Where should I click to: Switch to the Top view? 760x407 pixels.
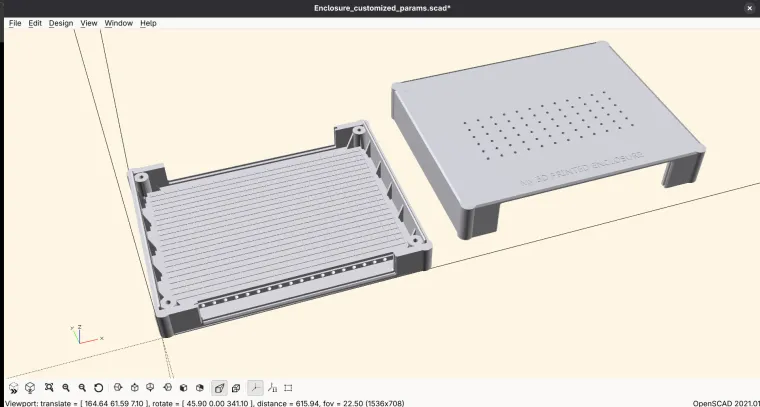[x=134, y=388]
